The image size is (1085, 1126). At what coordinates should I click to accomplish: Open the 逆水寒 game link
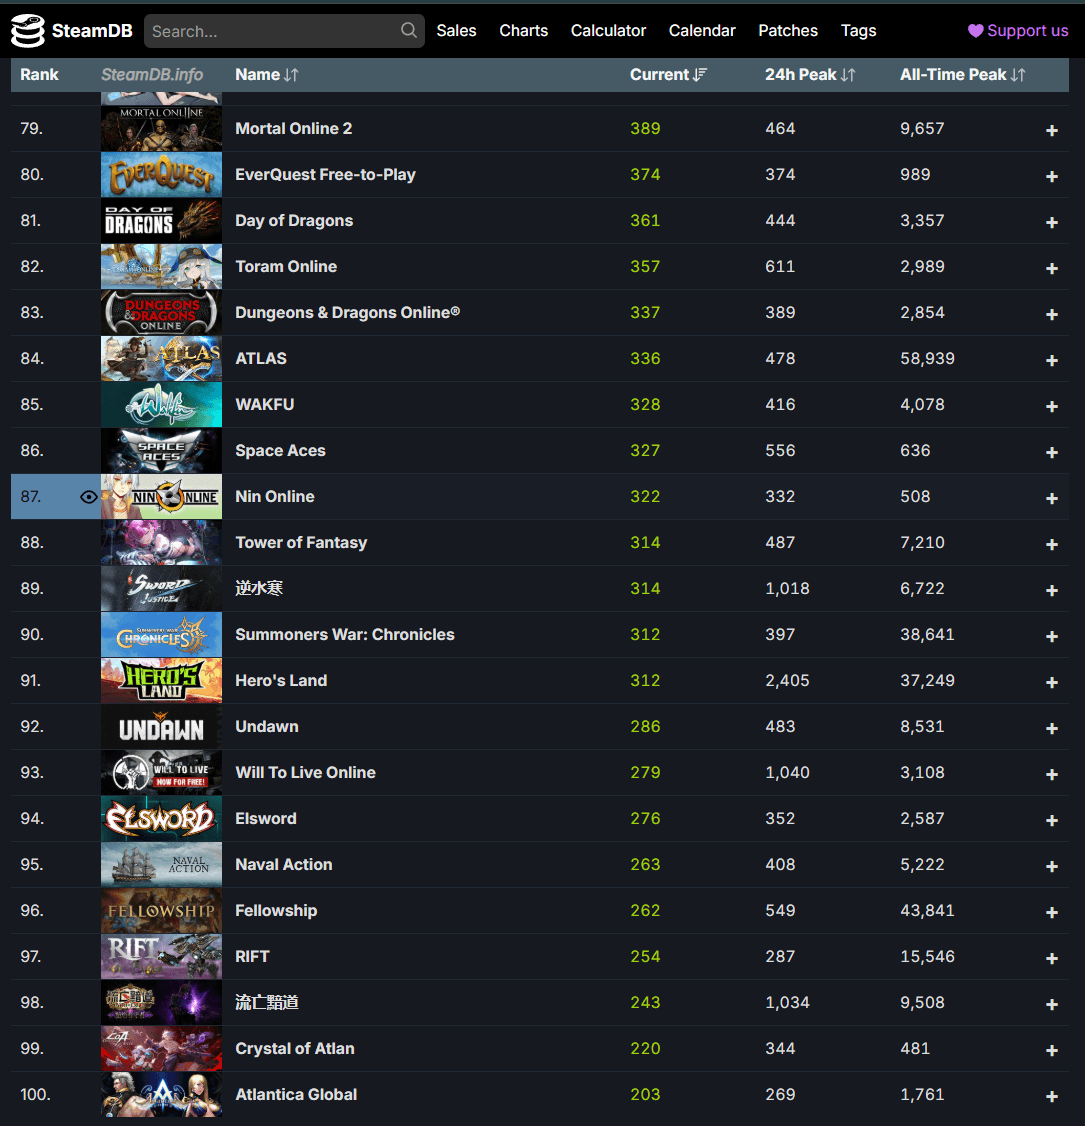click(x=259, y=588)
